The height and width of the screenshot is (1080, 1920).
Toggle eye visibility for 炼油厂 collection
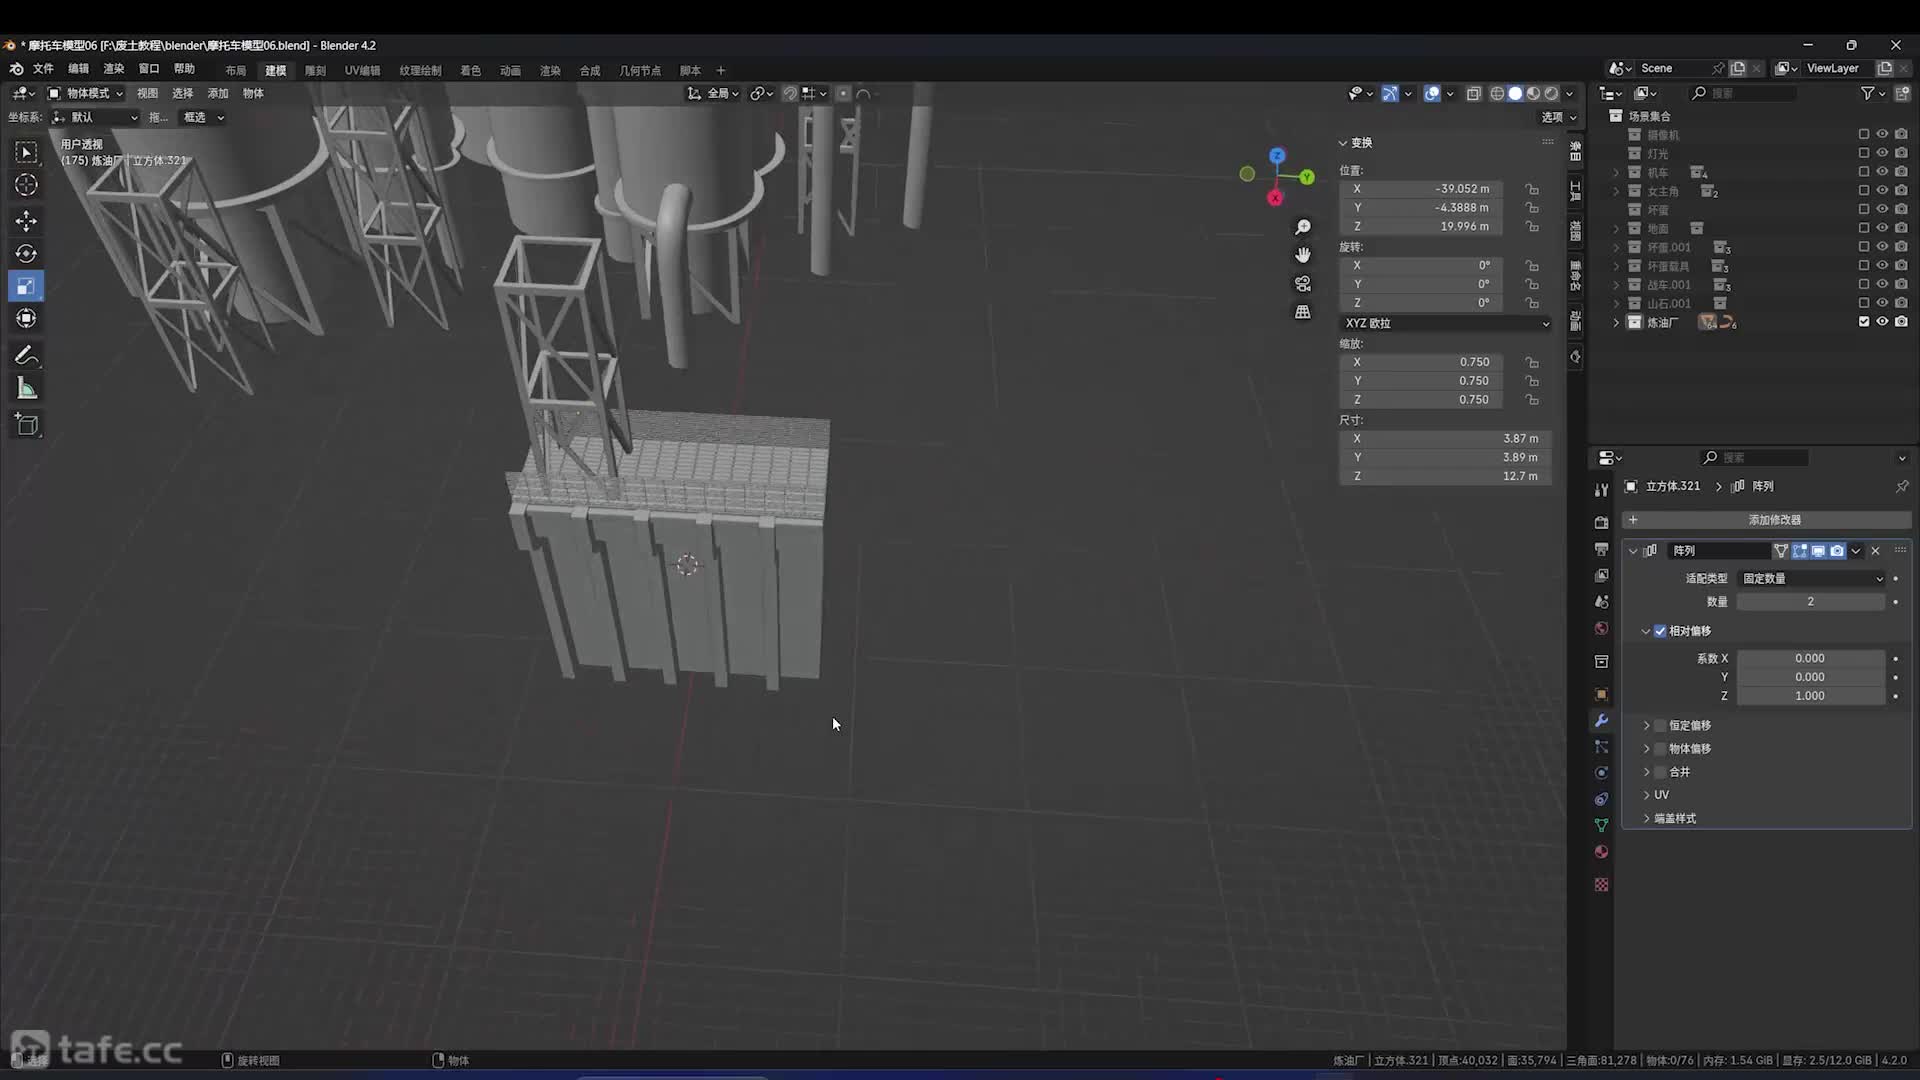click(1882, 322)
